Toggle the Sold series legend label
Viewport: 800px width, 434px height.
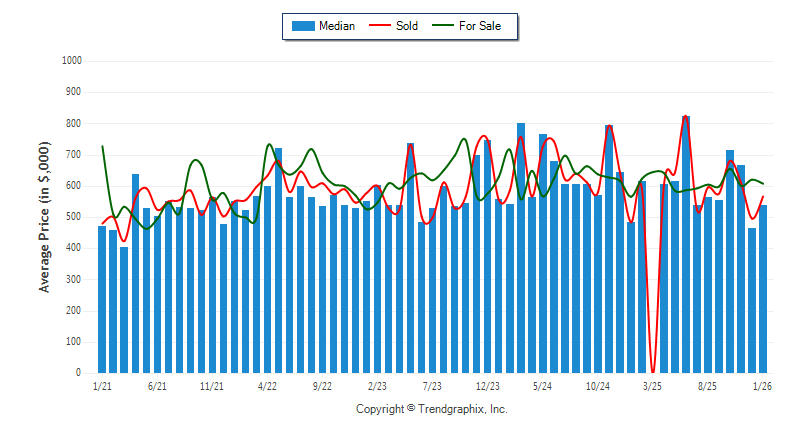click(408, 26)
